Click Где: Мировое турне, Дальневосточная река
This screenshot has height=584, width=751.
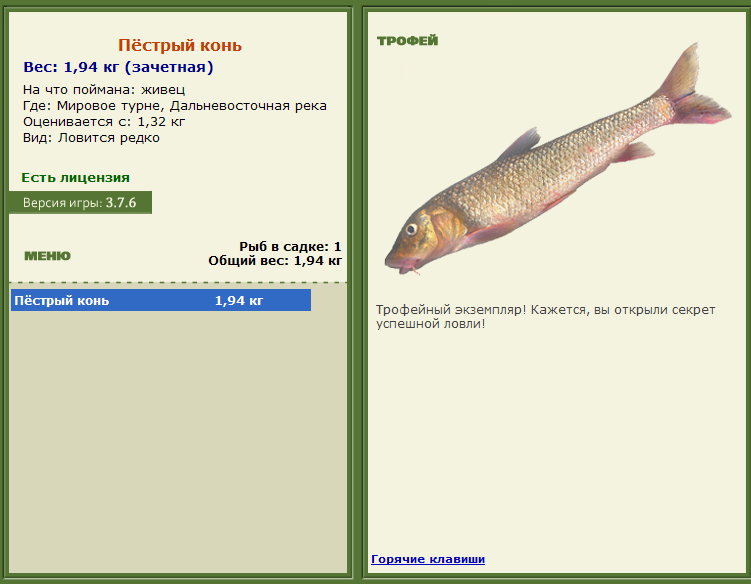(x=175, y=106)
